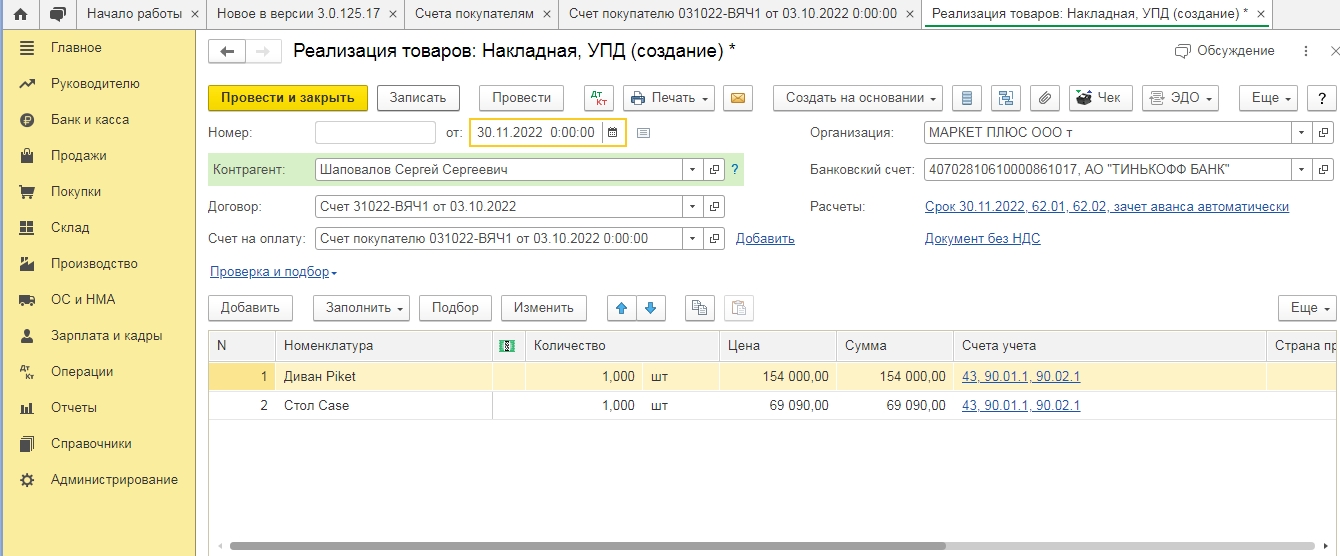Open the discussions chat bubble icon

coord(57,14)
